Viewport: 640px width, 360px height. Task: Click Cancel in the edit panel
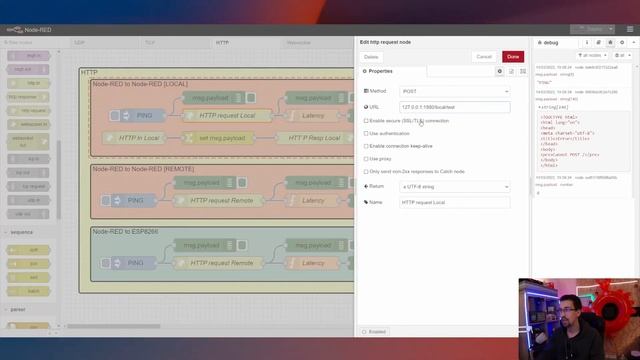click(484, 57)
